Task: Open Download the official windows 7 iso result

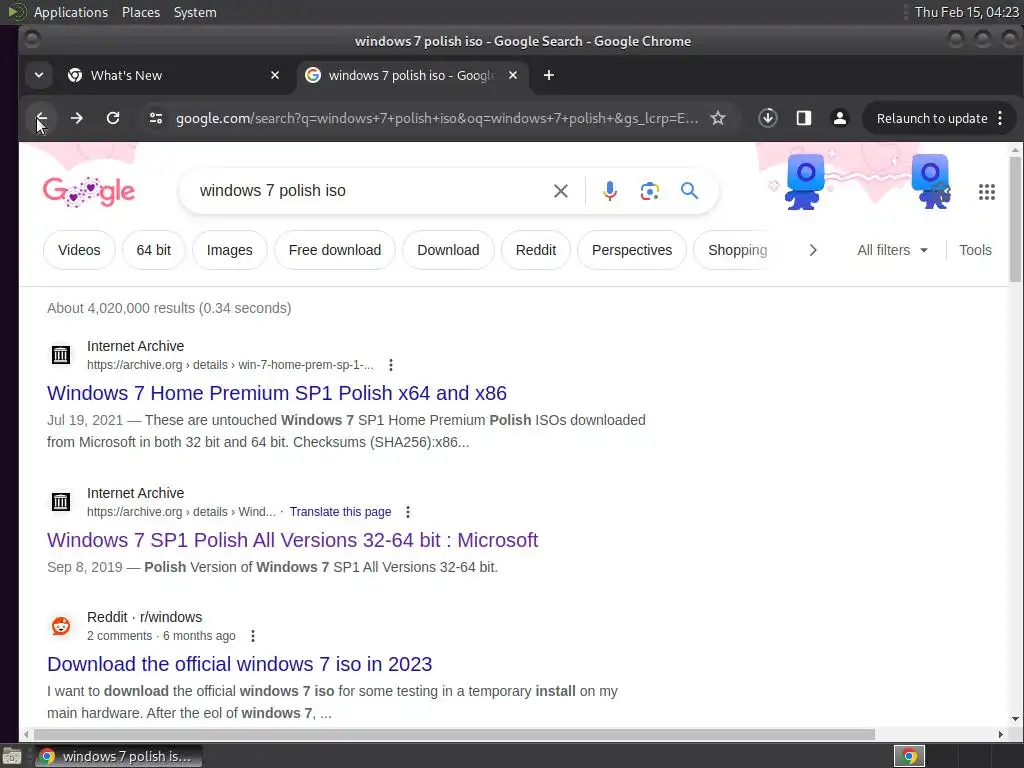Action: [240, 664]
